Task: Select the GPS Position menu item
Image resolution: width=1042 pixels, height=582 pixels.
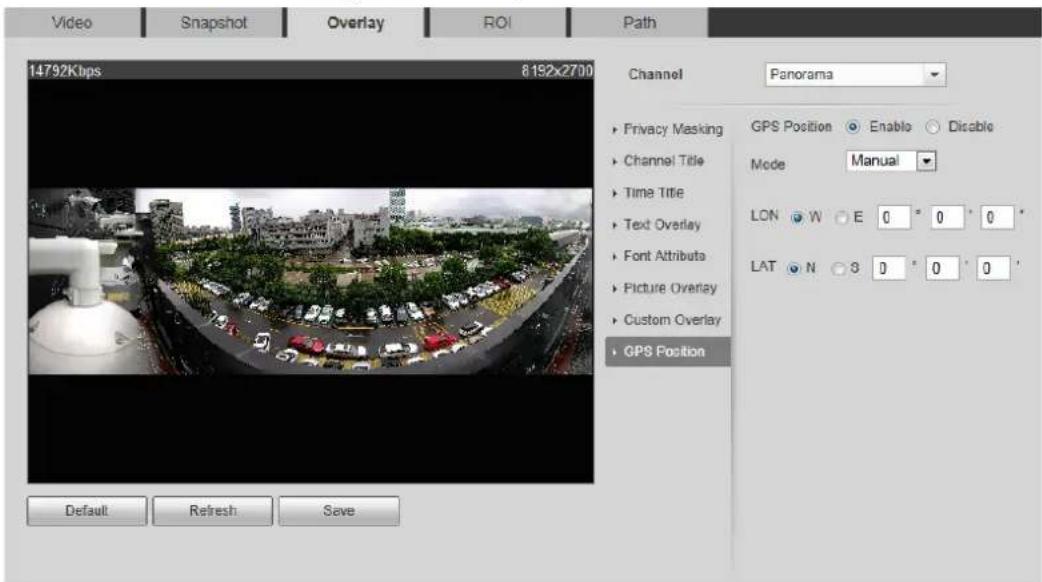Action: tap(668, 351)
